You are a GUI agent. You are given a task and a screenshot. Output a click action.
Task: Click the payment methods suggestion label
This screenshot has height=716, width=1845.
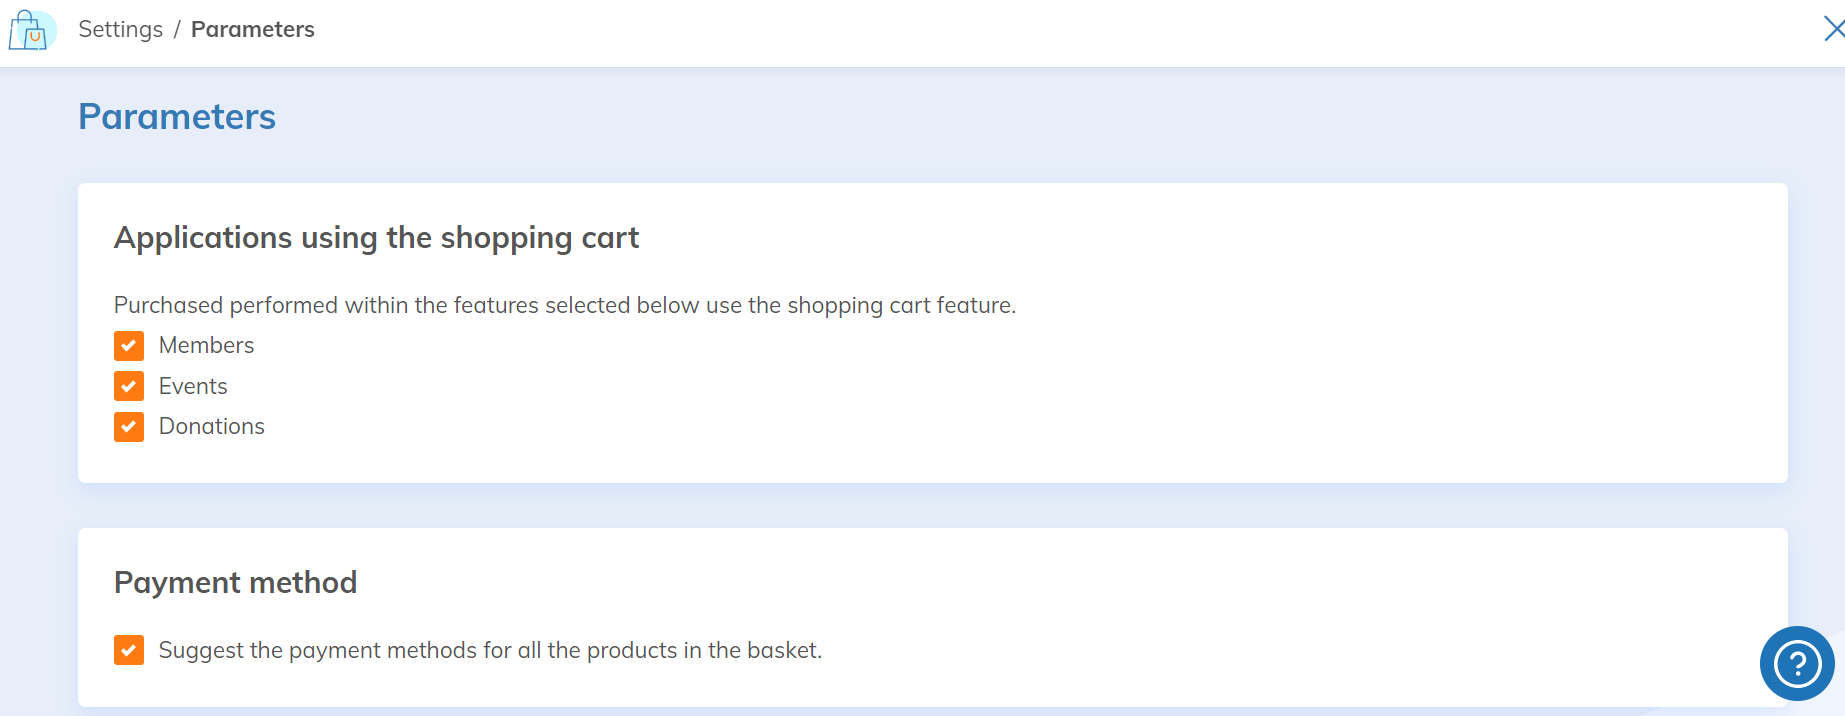pos(490,650)
